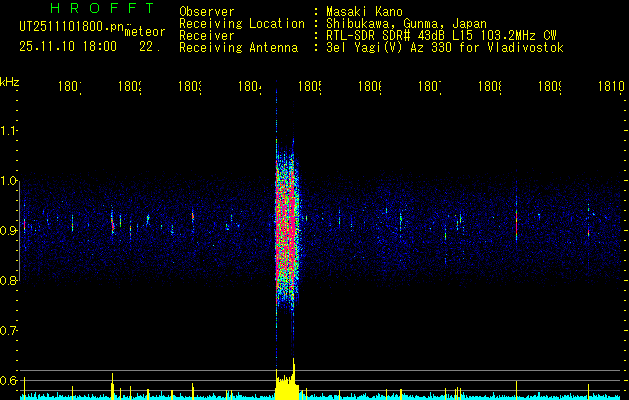Viewport: 629px width, 400px height.
Task: Click the 'meteor' label
Action: pos(145,32)
